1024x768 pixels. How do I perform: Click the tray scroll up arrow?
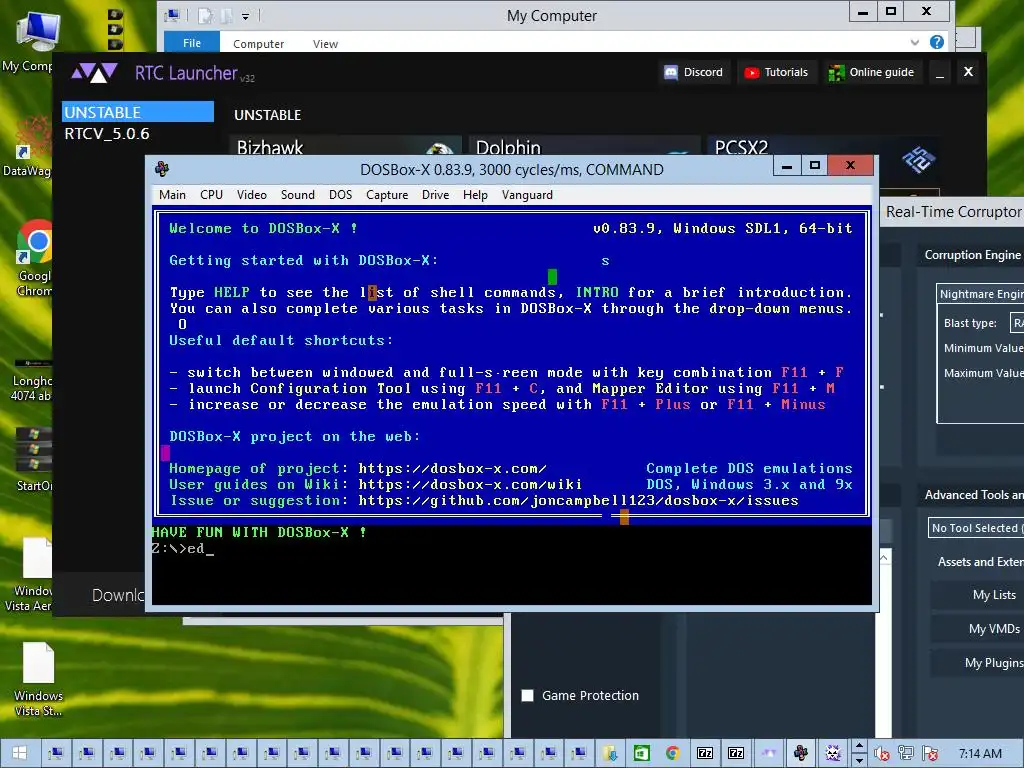click(x=859, y=745)
